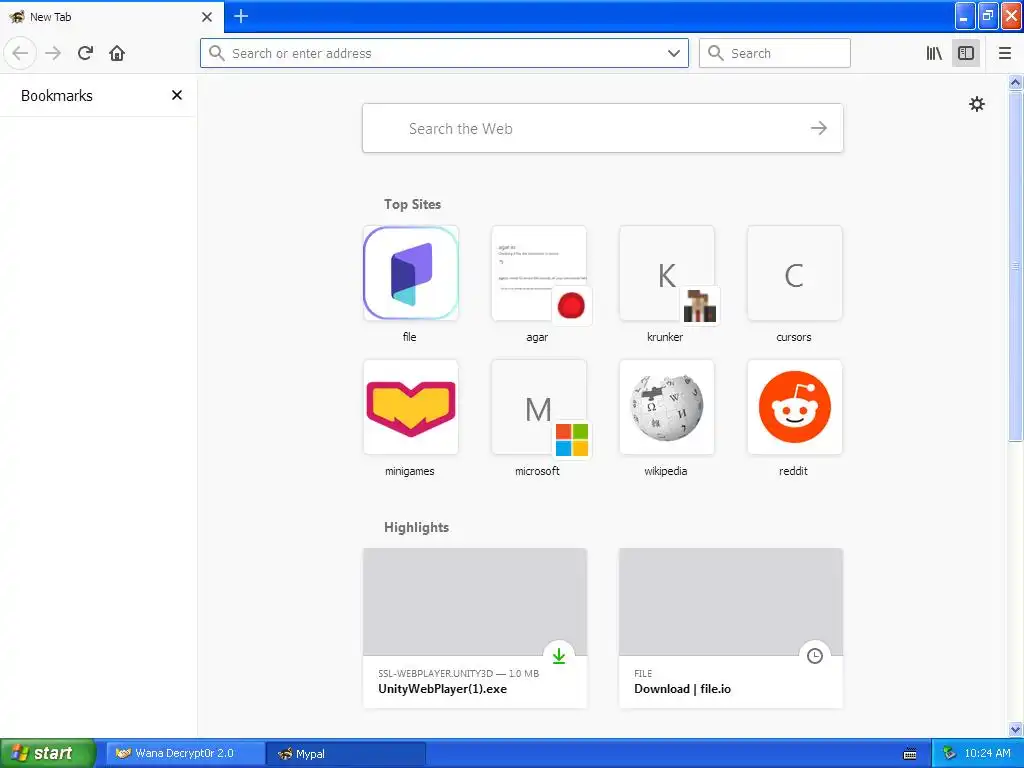Expand the address bar history dropdown
The height and width of the screenshot is (768, 1024).
click(674, 53)
